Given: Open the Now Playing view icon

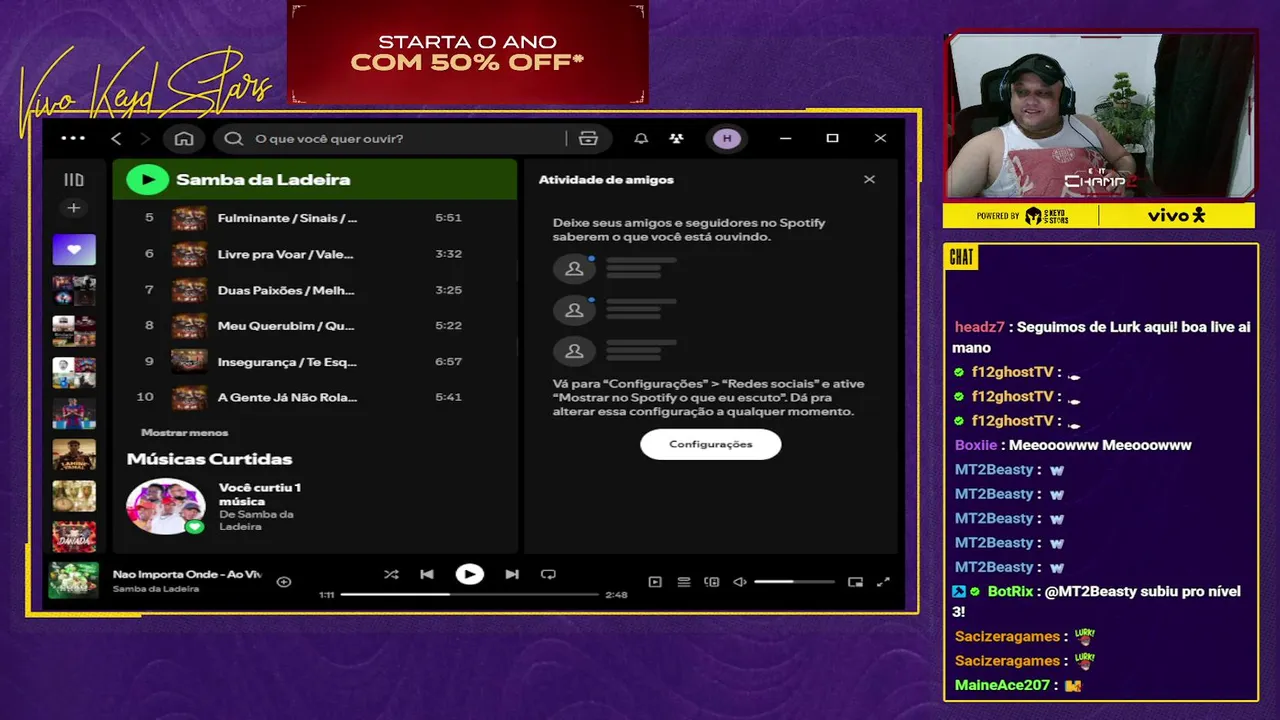Looking at the screenshot, I should [x=655, y=581].
